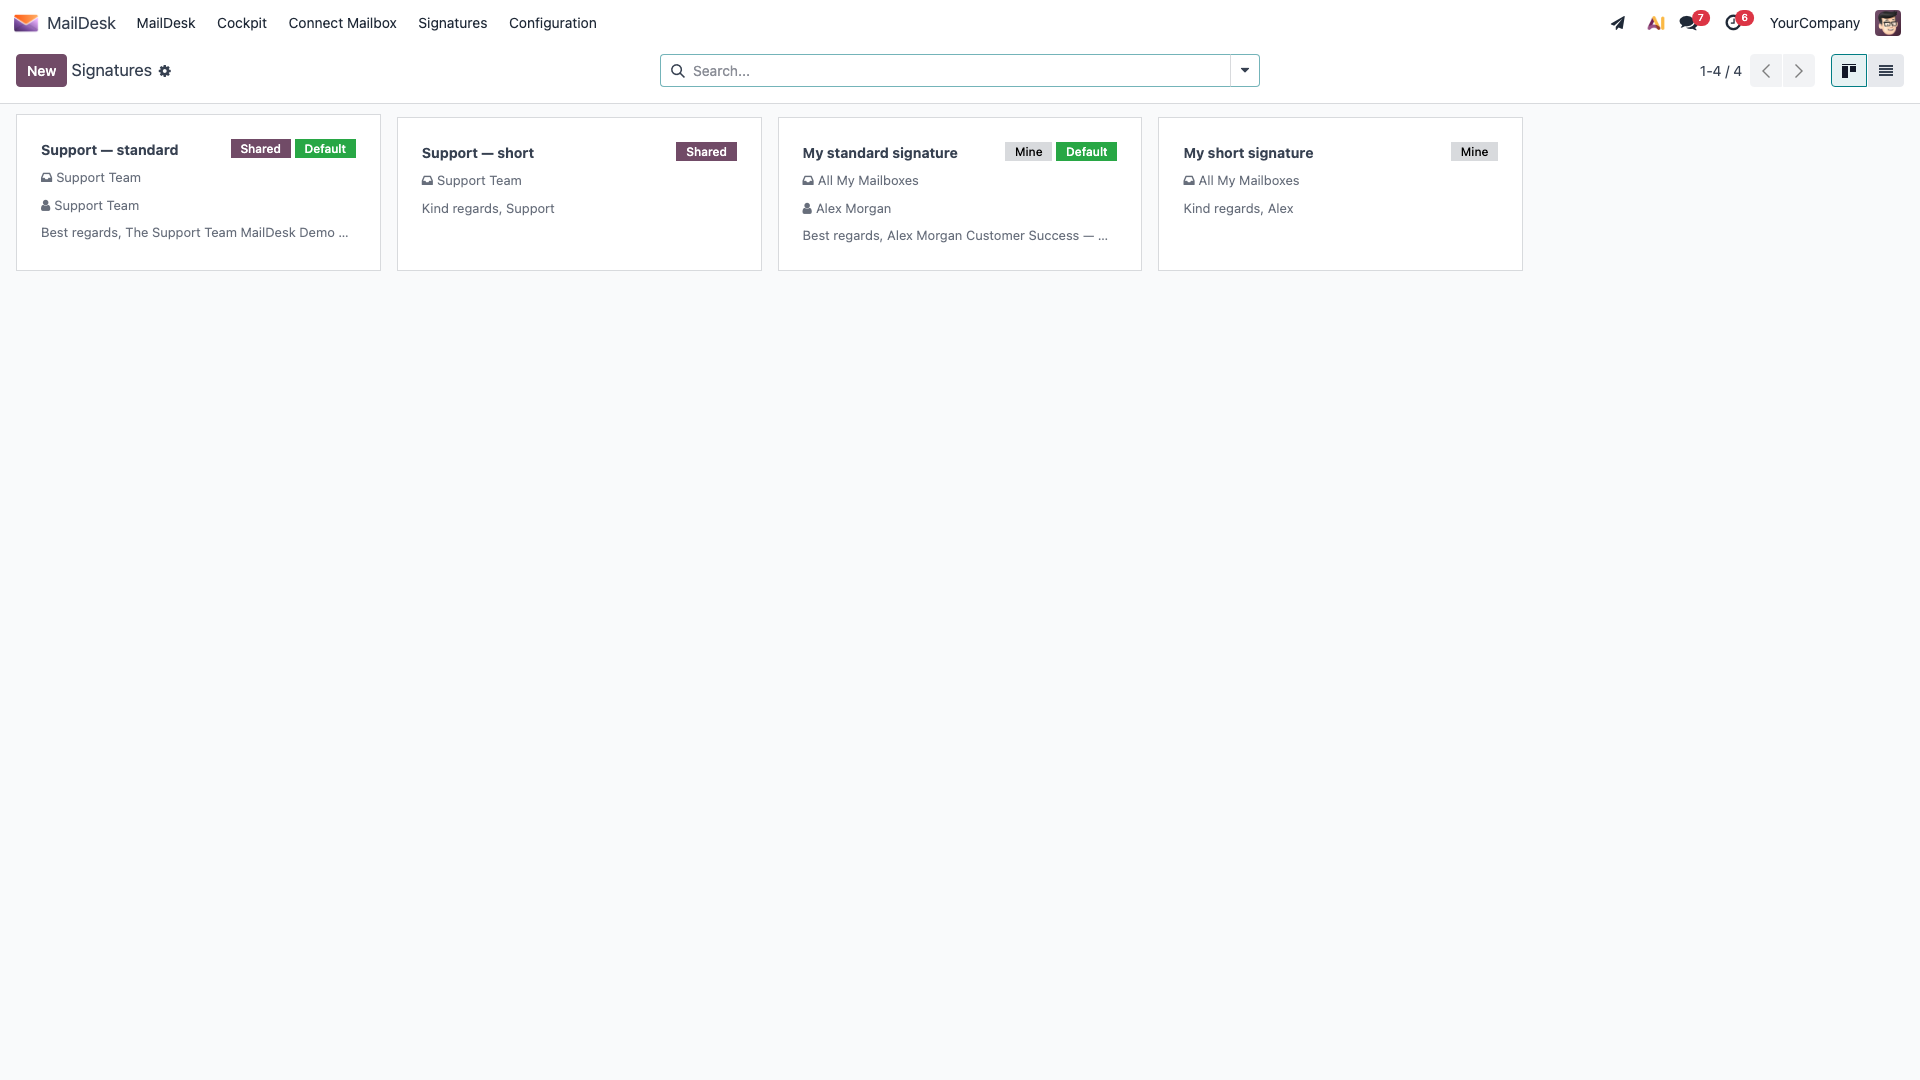Switch to list view

click(x=1885, y=71)
